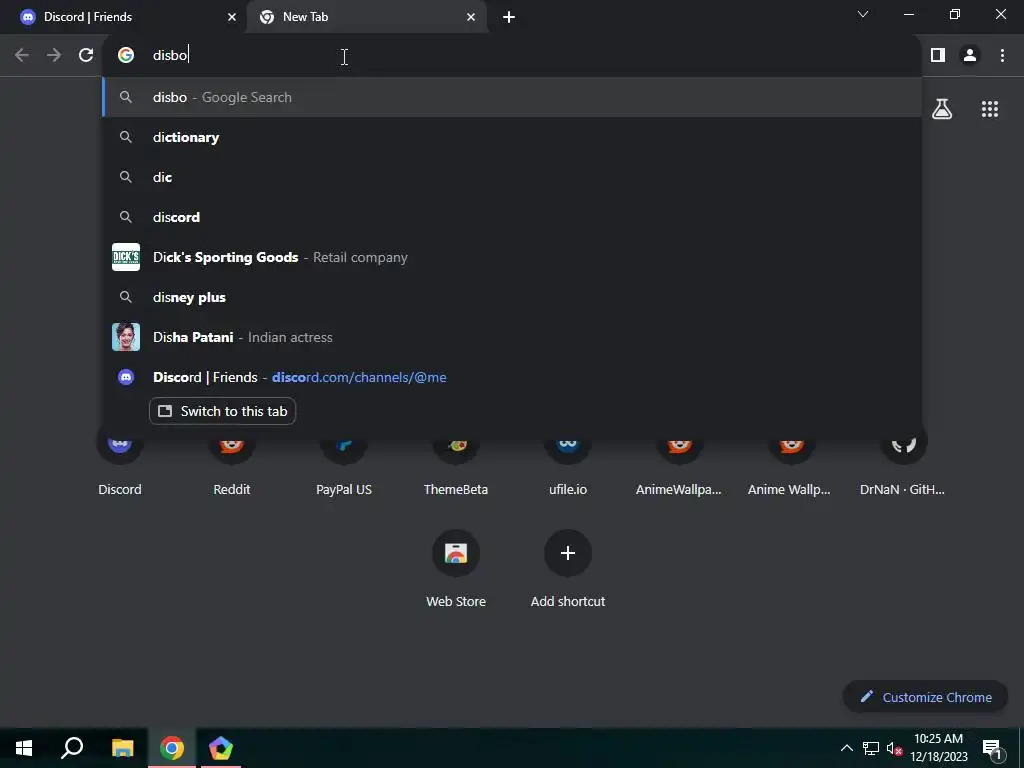Click the Chrome taskbar icon
The height and width of the screenshot is (768, 1024).
172,748
